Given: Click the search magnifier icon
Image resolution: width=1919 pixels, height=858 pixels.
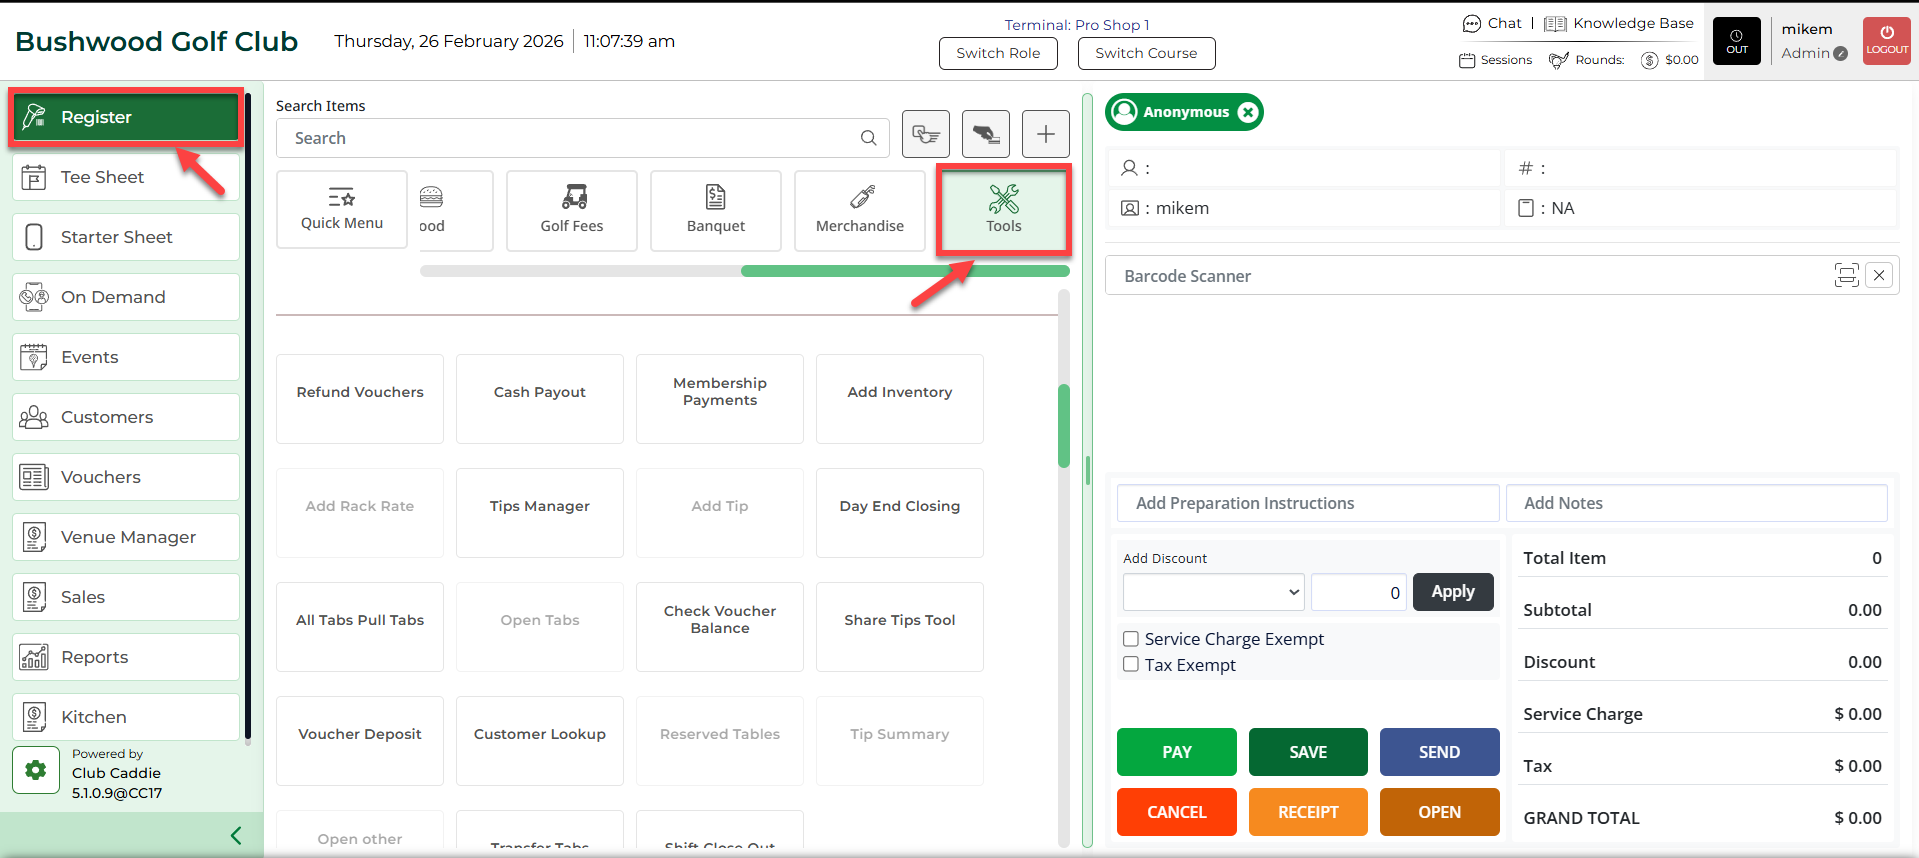Looking at the screenshot, I should (868, 138).
